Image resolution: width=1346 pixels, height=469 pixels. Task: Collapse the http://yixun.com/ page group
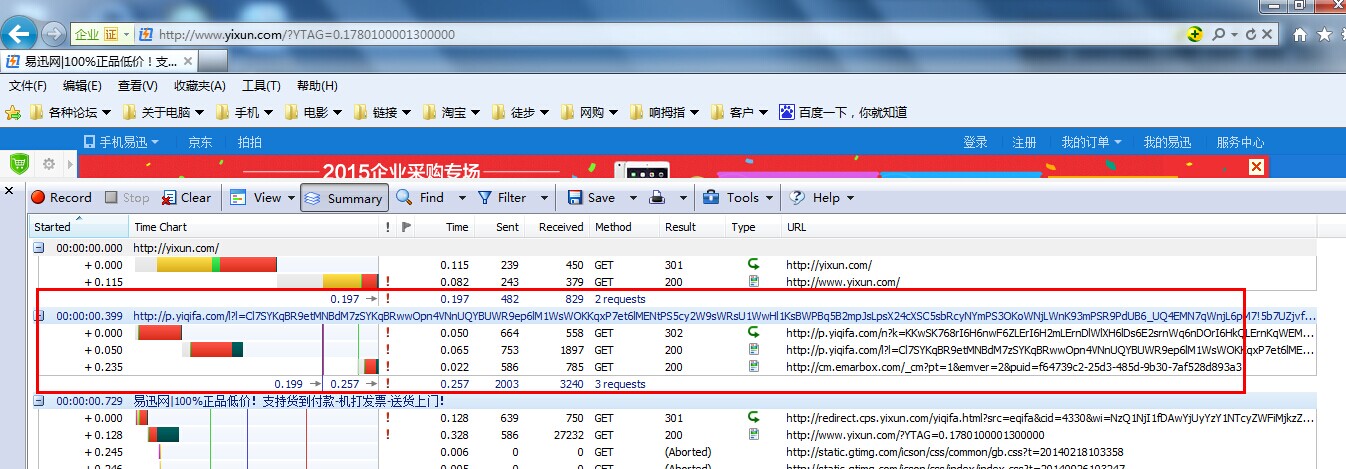pyautogui.click(x=38, y=247)
